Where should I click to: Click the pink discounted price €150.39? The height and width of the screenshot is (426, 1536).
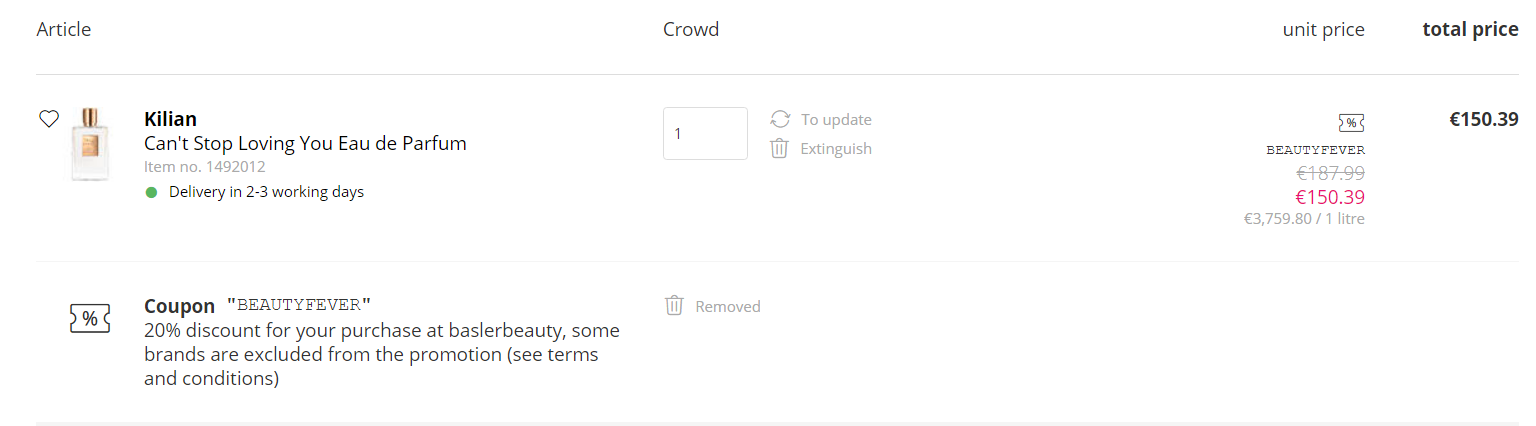(1330, 197)
